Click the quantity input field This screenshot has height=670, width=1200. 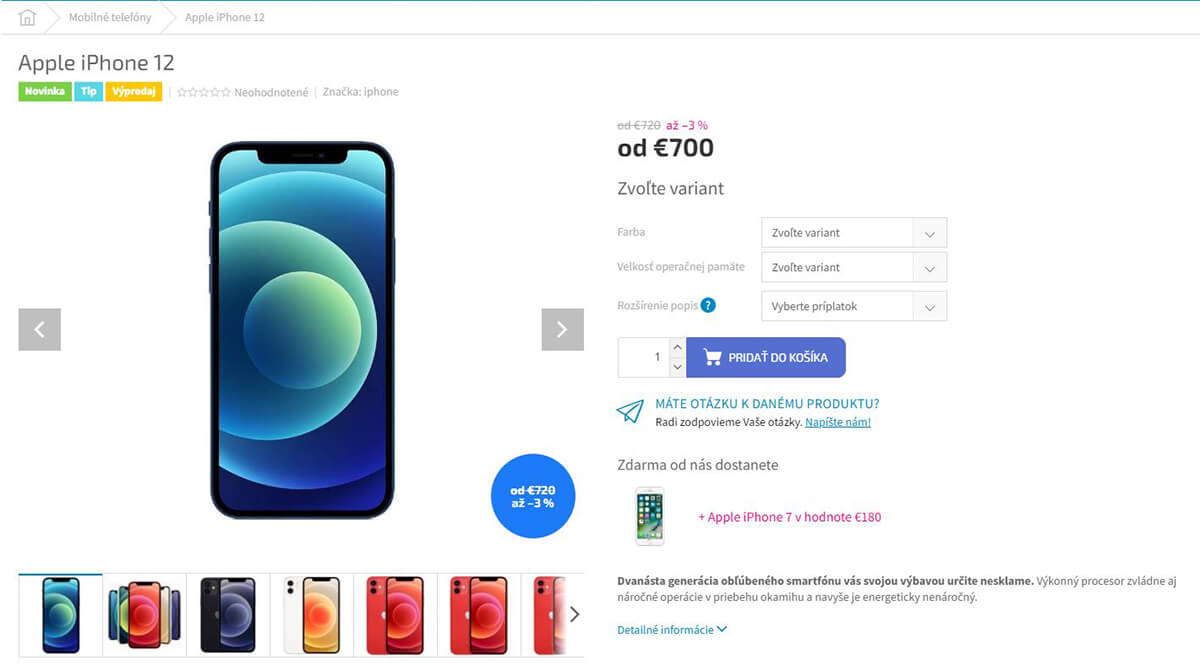pos(643,357)
